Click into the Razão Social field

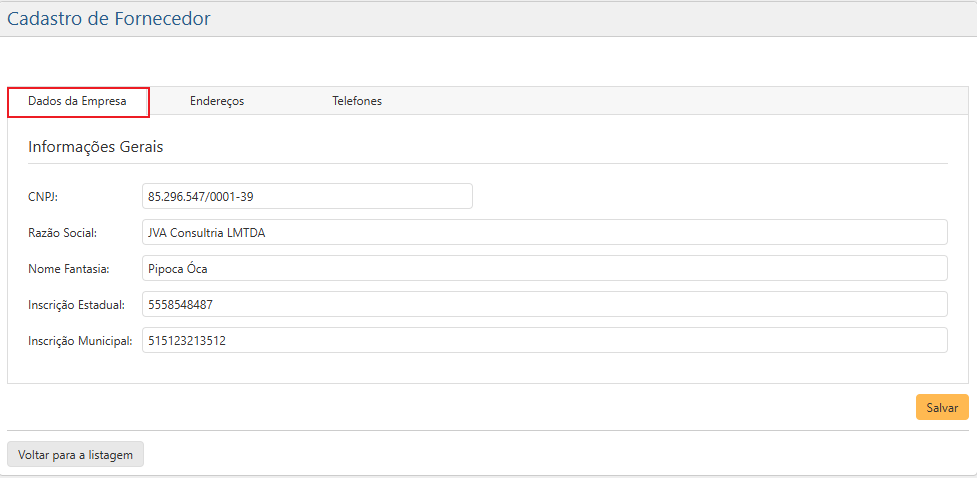coord(544,232)
